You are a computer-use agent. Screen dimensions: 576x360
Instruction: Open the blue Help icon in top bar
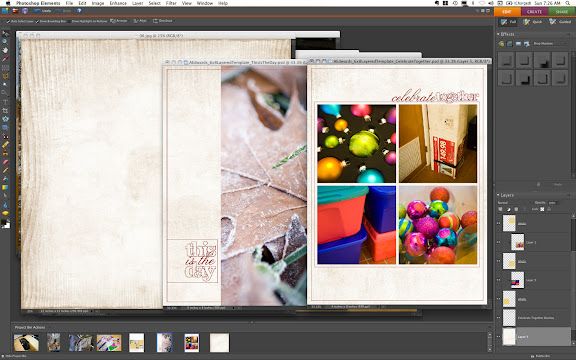coord(79,11)
